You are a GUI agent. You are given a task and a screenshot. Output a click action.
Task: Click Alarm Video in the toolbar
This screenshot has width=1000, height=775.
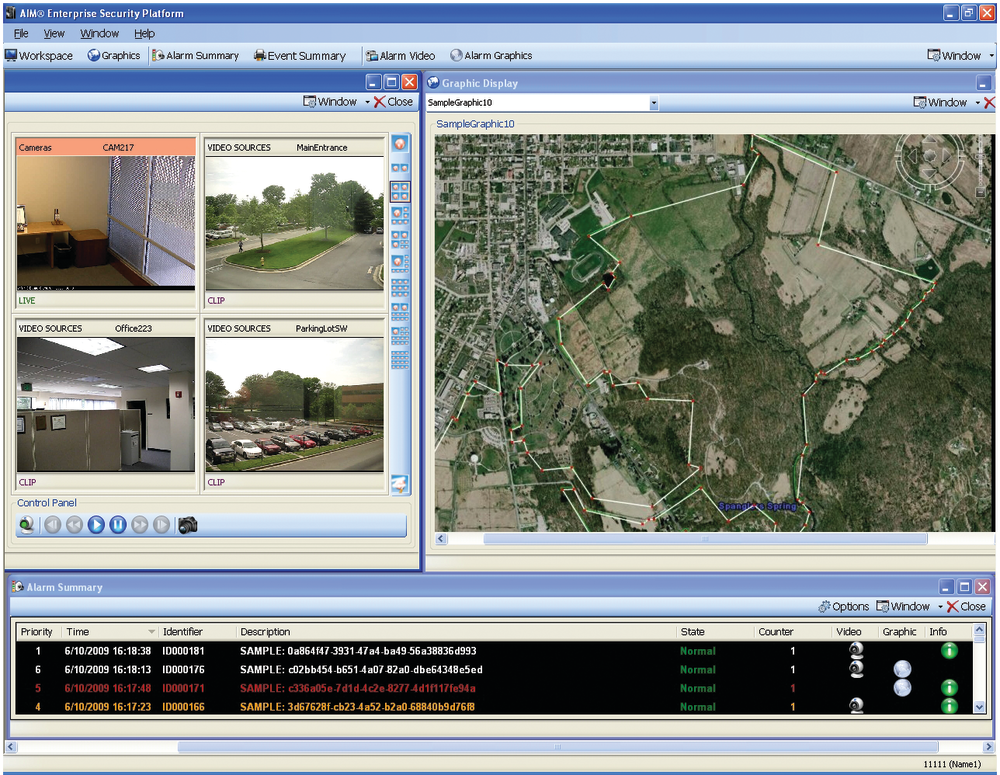tap(400, 56)
